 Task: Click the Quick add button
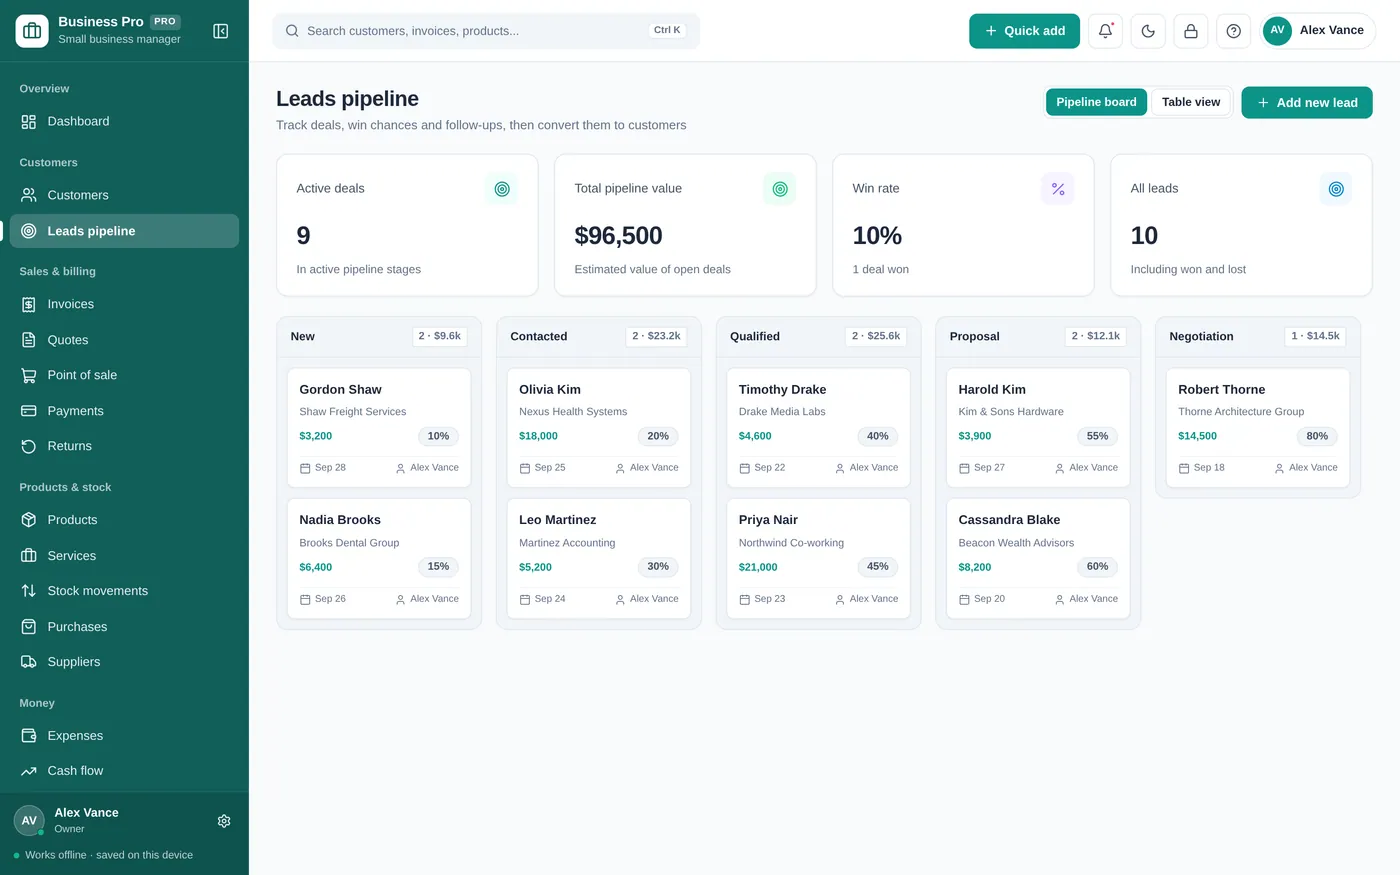(x=1024, y=31)
